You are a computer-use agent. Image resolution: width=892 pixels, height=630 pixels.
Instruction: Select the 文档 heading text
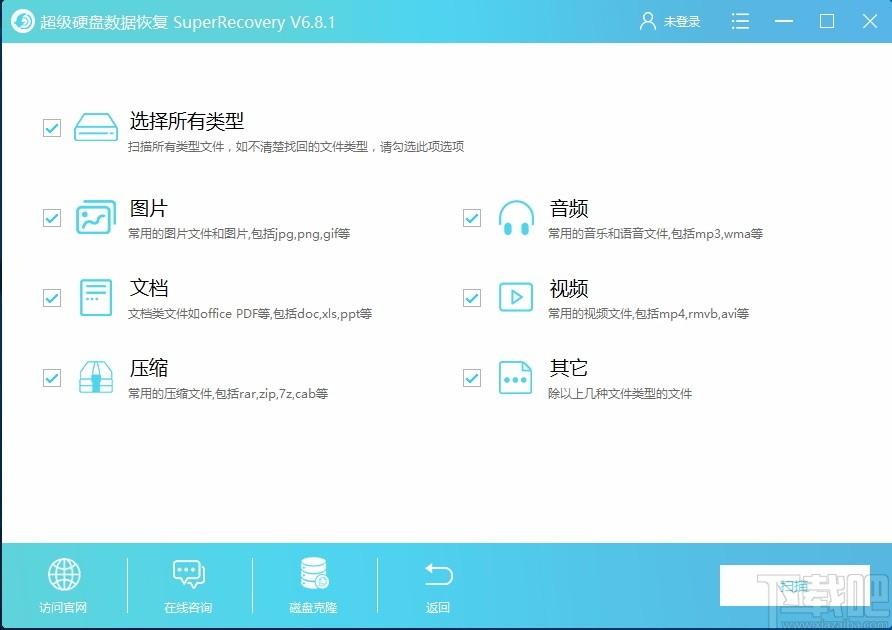[148, 288]
